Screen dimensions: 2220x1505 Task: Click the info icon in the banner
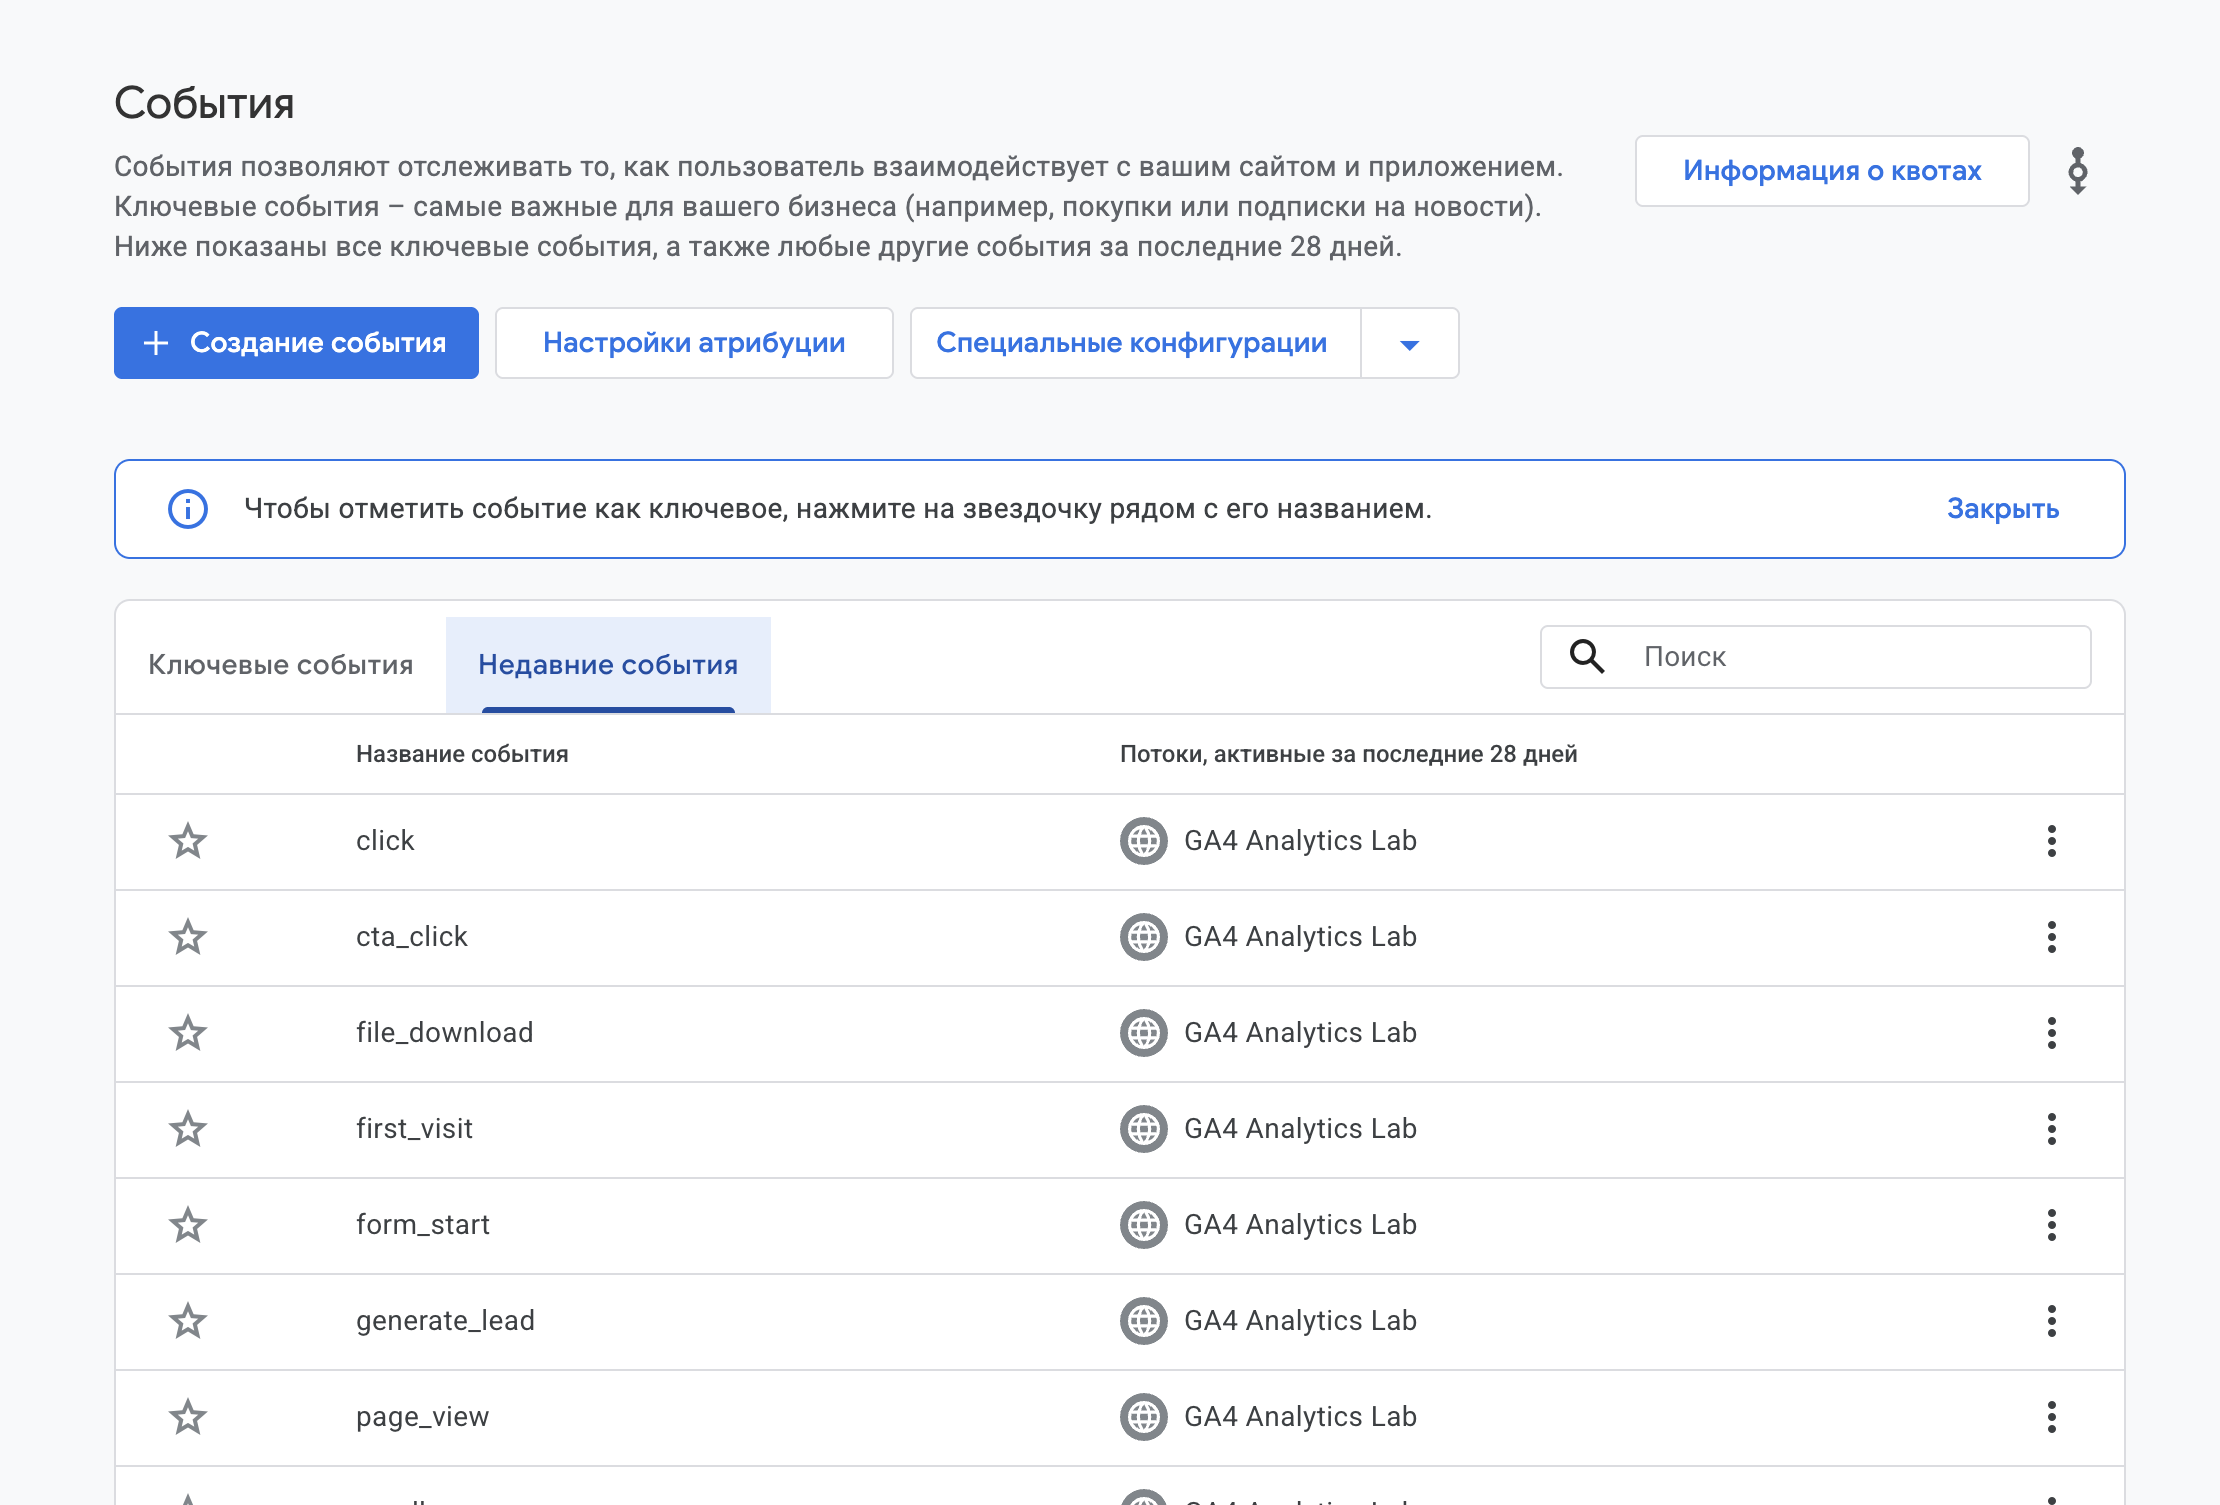click(188, 509)
